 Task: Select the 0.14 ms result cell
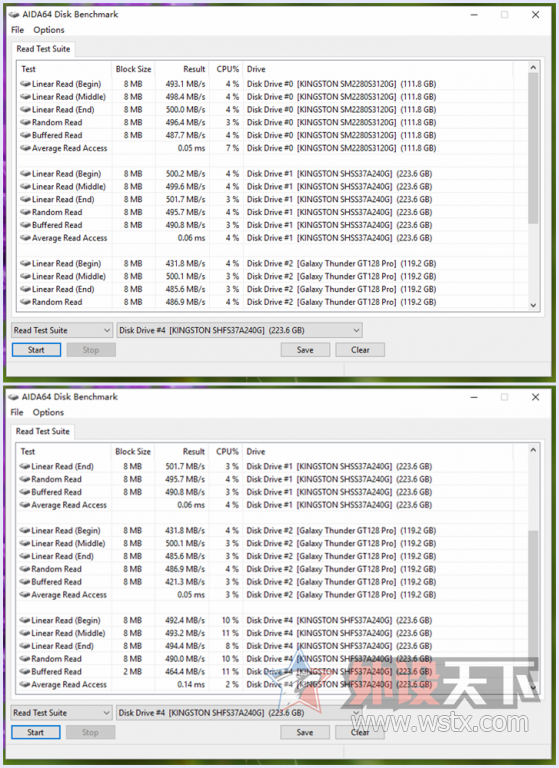click(x=191, y=684)
